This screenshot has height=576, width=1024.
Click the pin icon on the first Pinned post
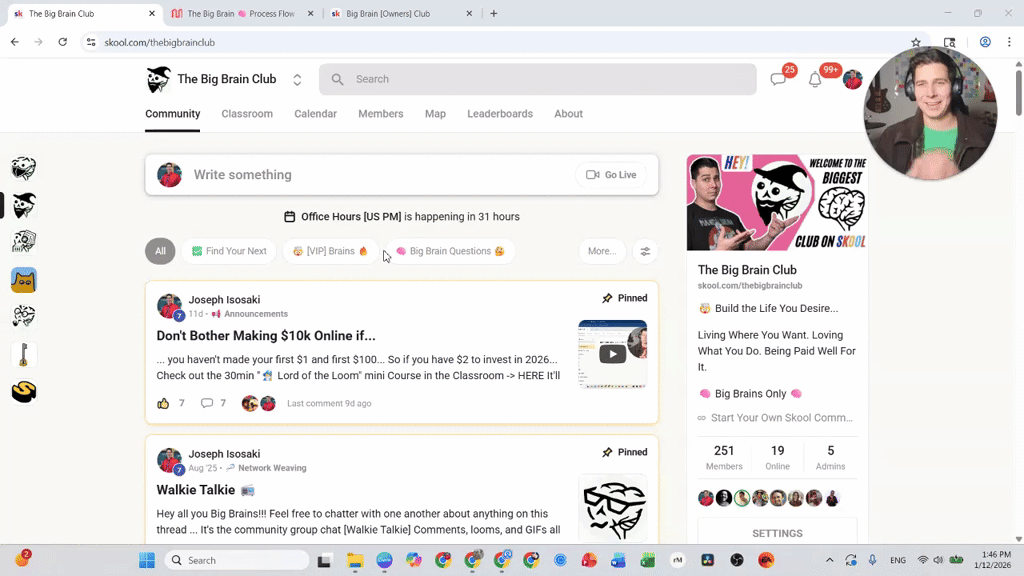tap(607, 298)
